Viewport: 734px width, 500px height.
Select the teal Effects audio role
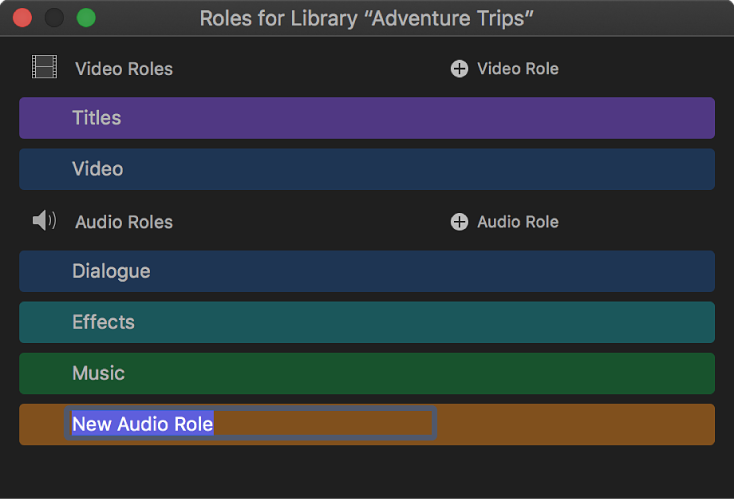coord(366,322)
